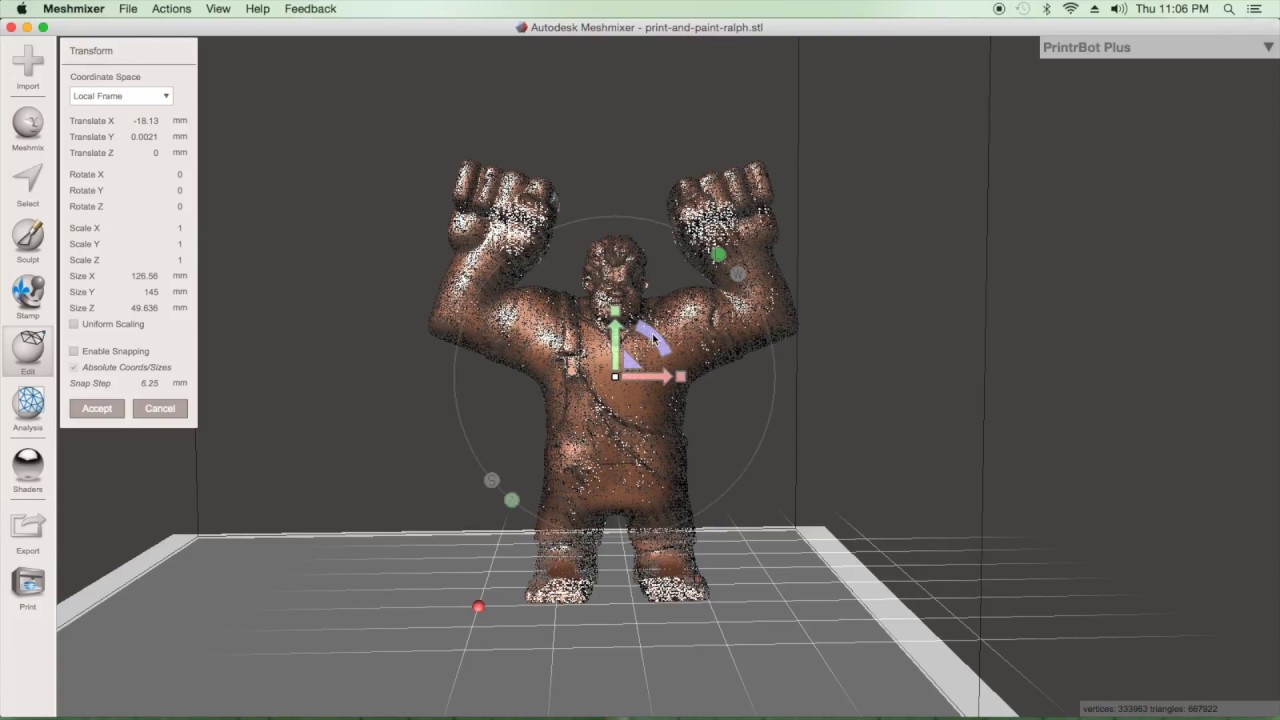Screen dimensions: 1280x720
Task: Open the Meshmix panel
Action: coord(28,129)
